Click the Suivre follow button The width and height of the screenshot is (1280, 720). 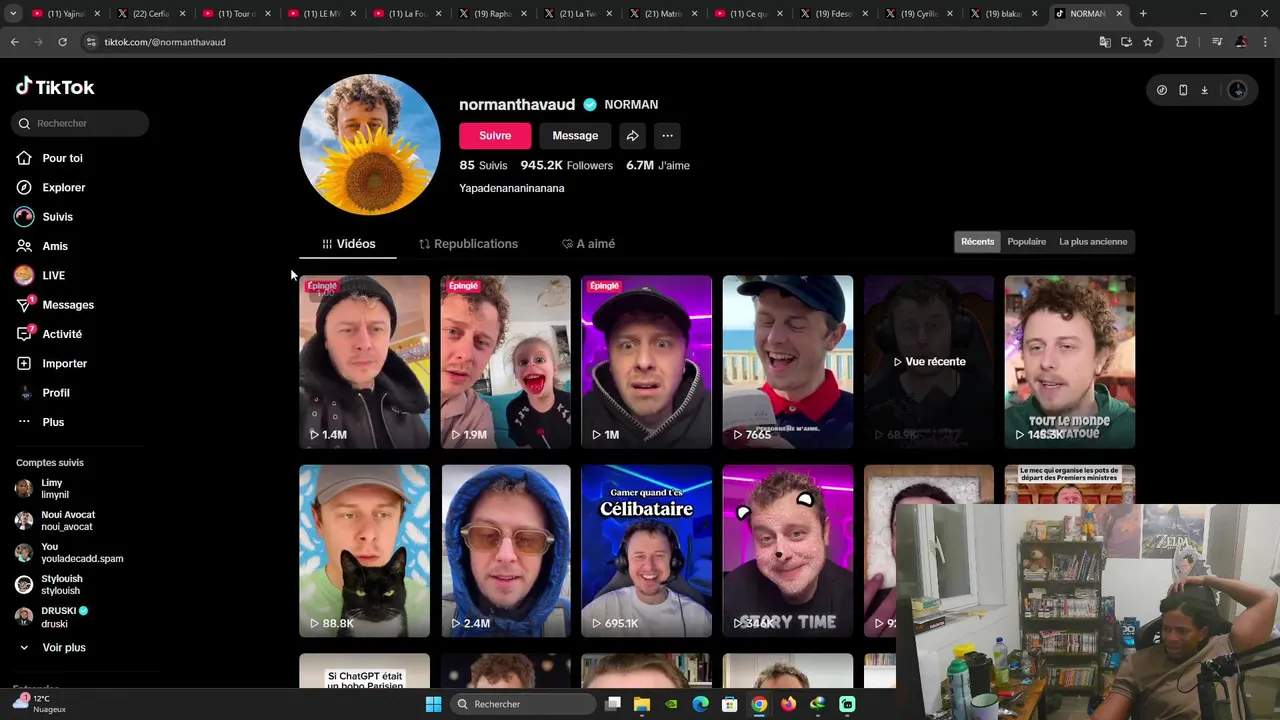pyautogui.click(x=495, y=136)
